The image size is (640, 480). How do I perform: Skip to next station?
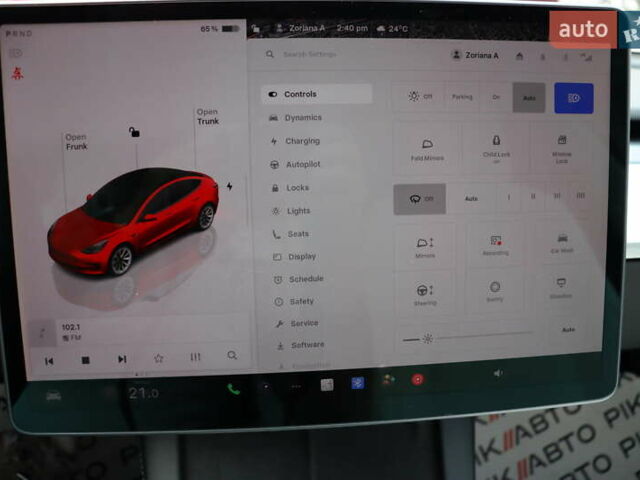(x=122, y=359)
